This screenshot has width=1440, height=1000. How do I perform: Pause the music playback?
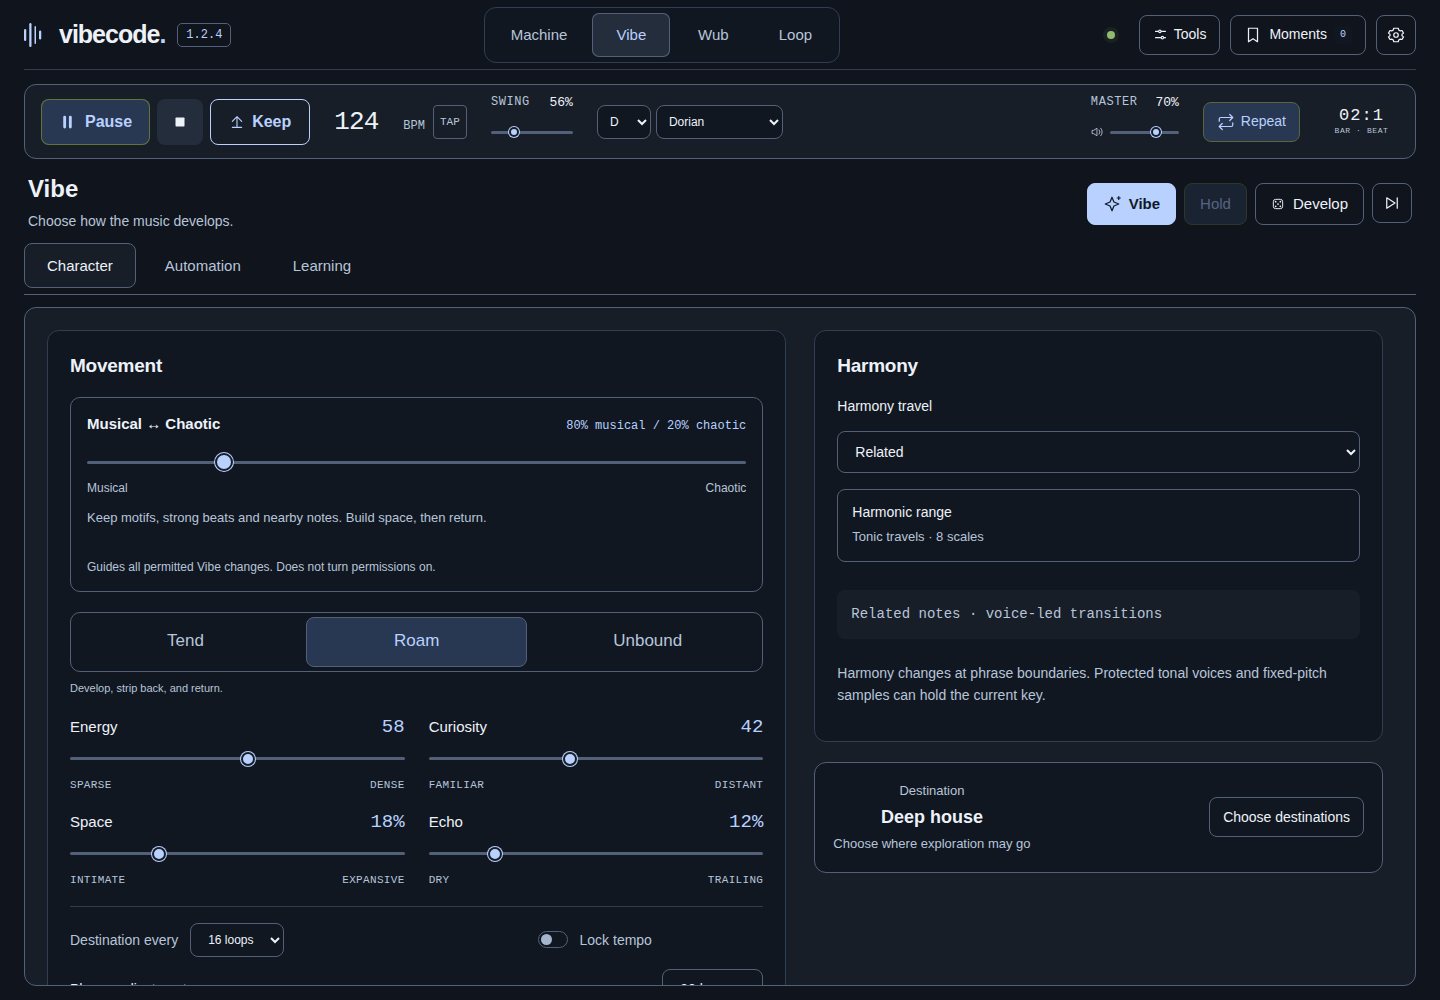tap(95, 122)
